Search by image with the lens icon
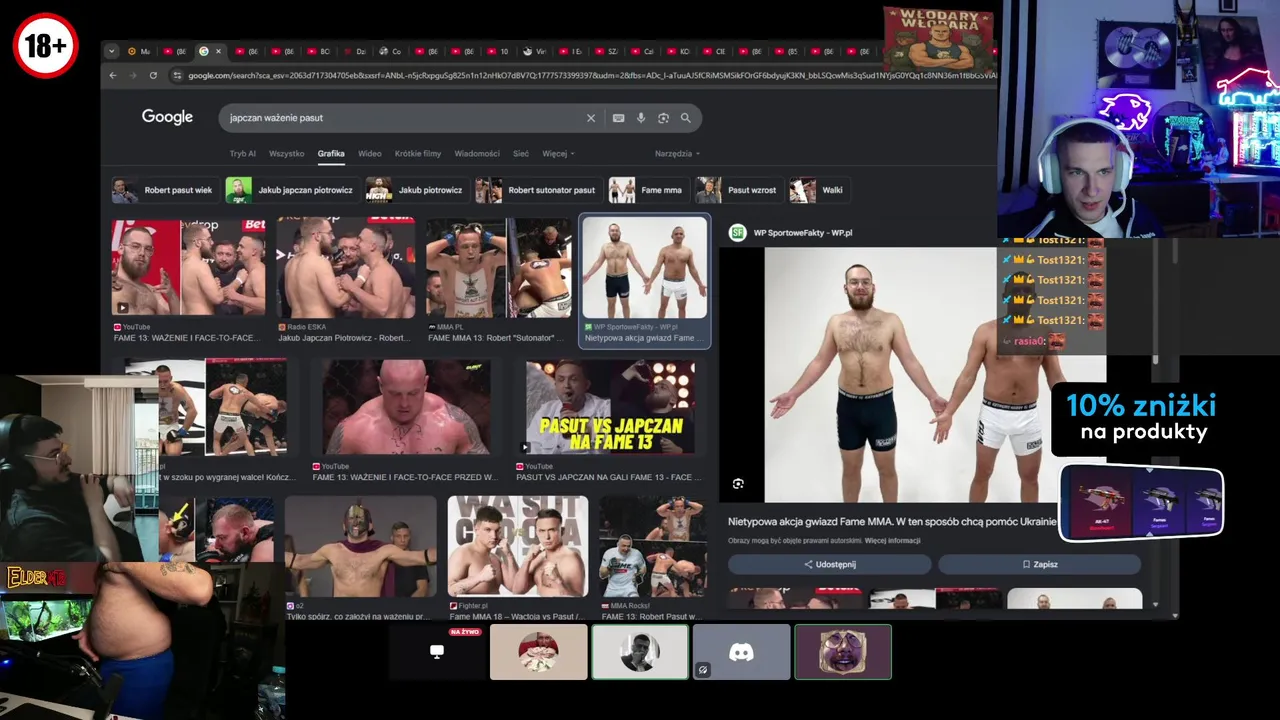Screen dimensions: 1280x720 (x=663, y=118)
